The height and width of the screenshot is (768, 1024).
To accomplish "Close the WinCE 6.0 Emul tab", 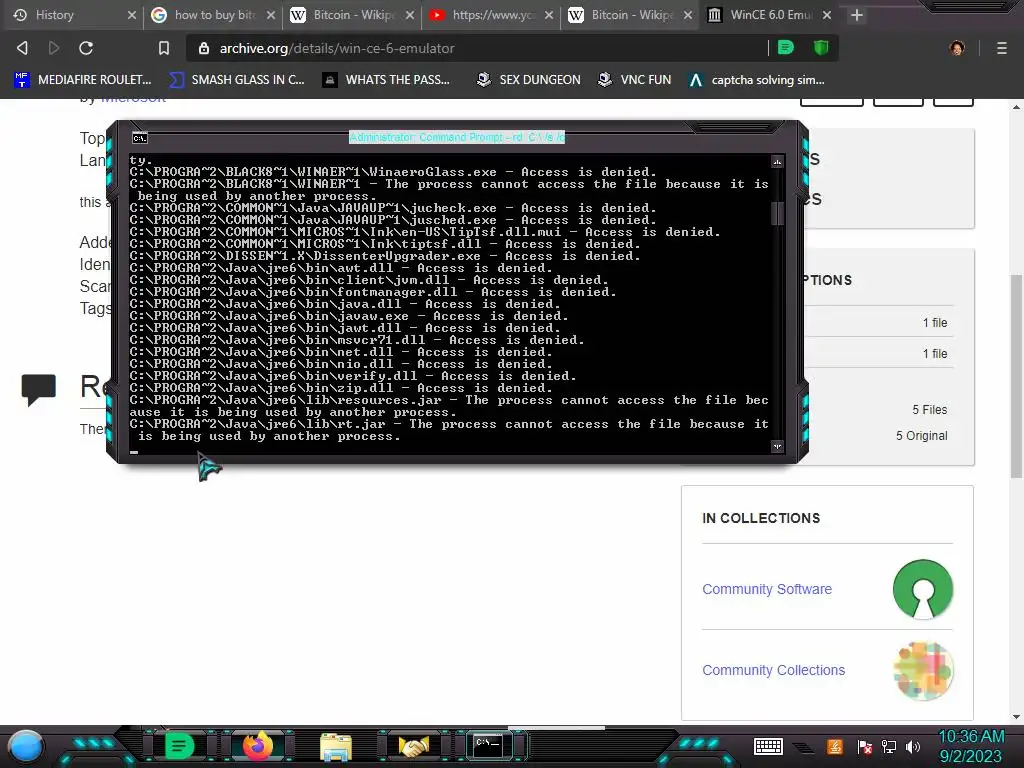I will tap(827, 14).
